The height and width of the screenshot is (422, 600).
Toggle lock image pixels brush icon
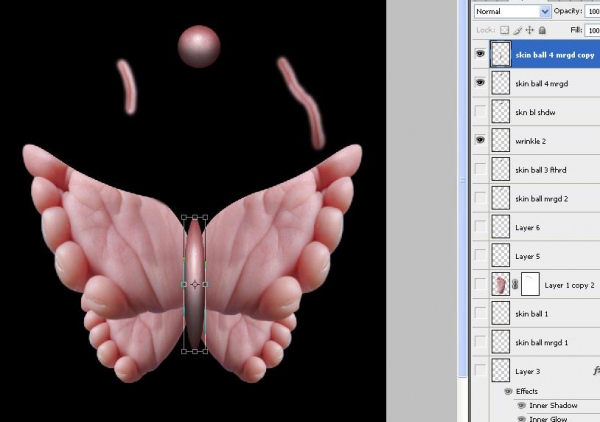[517, 30]
